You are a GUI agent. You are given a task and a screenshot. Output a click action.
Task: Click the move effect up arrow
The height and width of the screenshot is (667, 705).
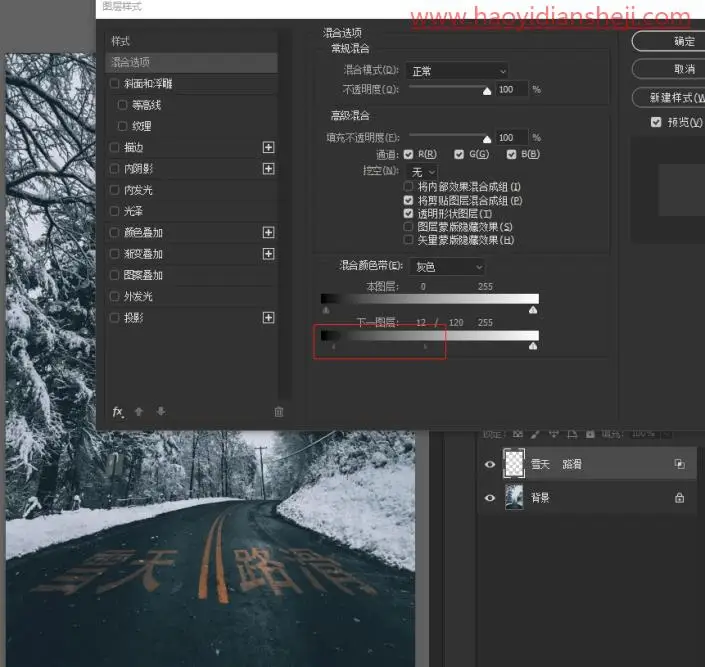point(138,412)
